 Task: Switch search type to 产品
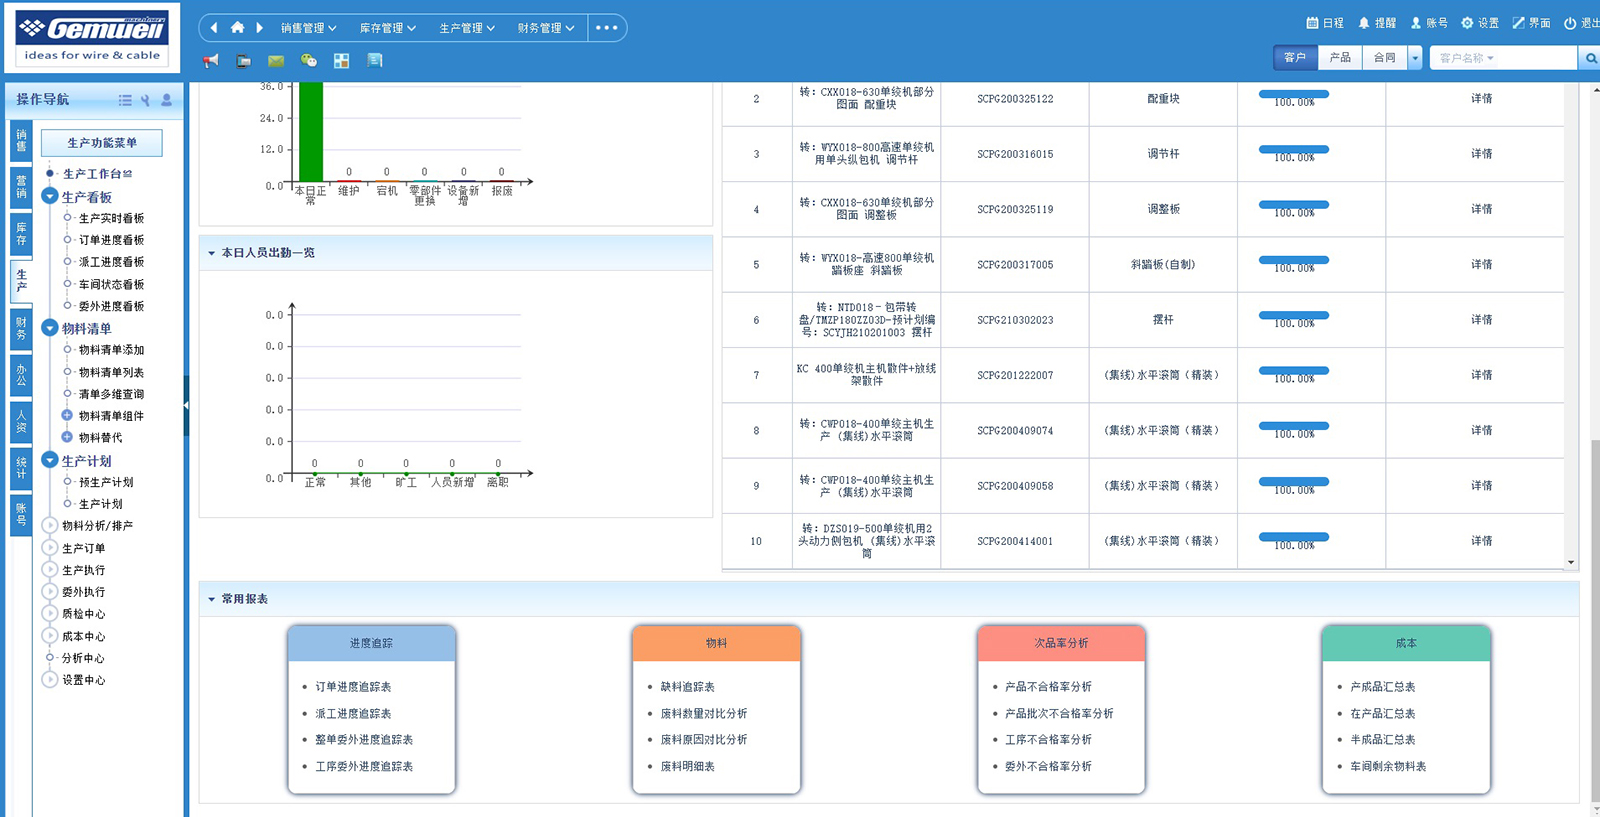point(1340,58)
